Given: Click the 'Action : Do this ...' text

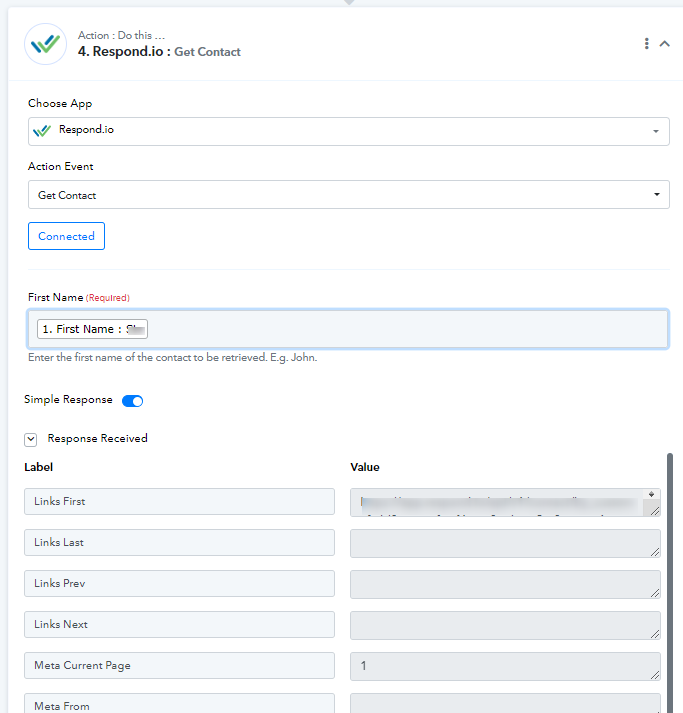Looking at the screenshot, I should (x=121, y=35).
